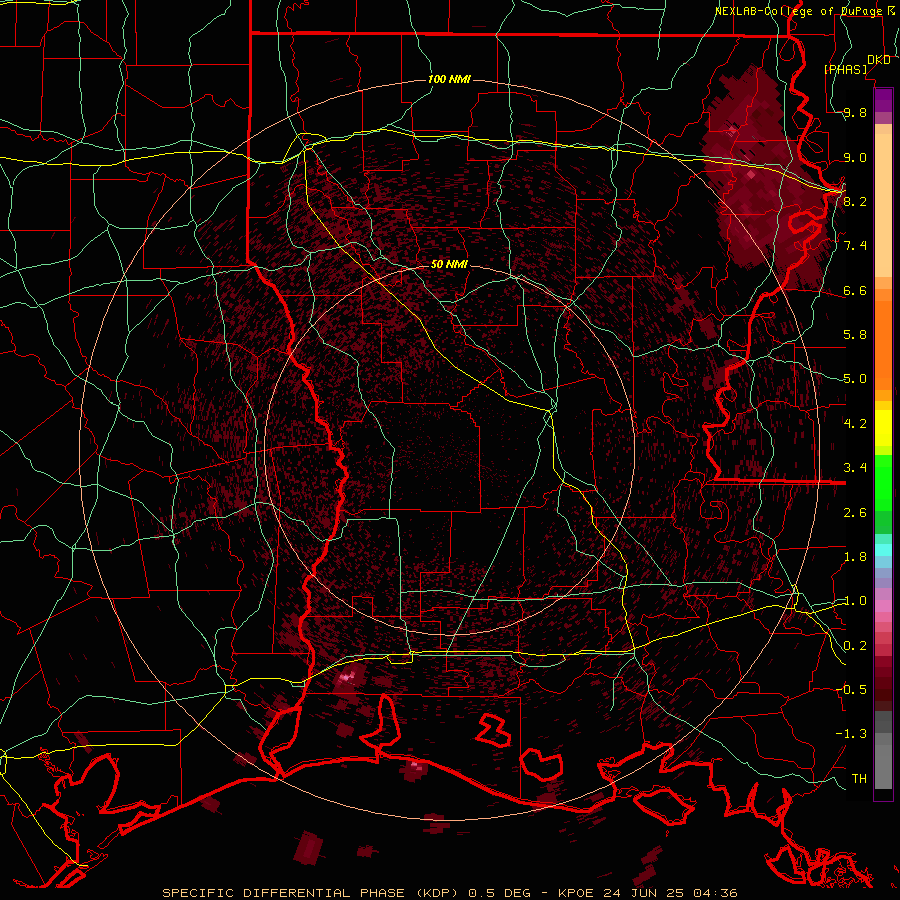Select the 6.6 legend value
The image size is (900, 900).
pos(855,290)
